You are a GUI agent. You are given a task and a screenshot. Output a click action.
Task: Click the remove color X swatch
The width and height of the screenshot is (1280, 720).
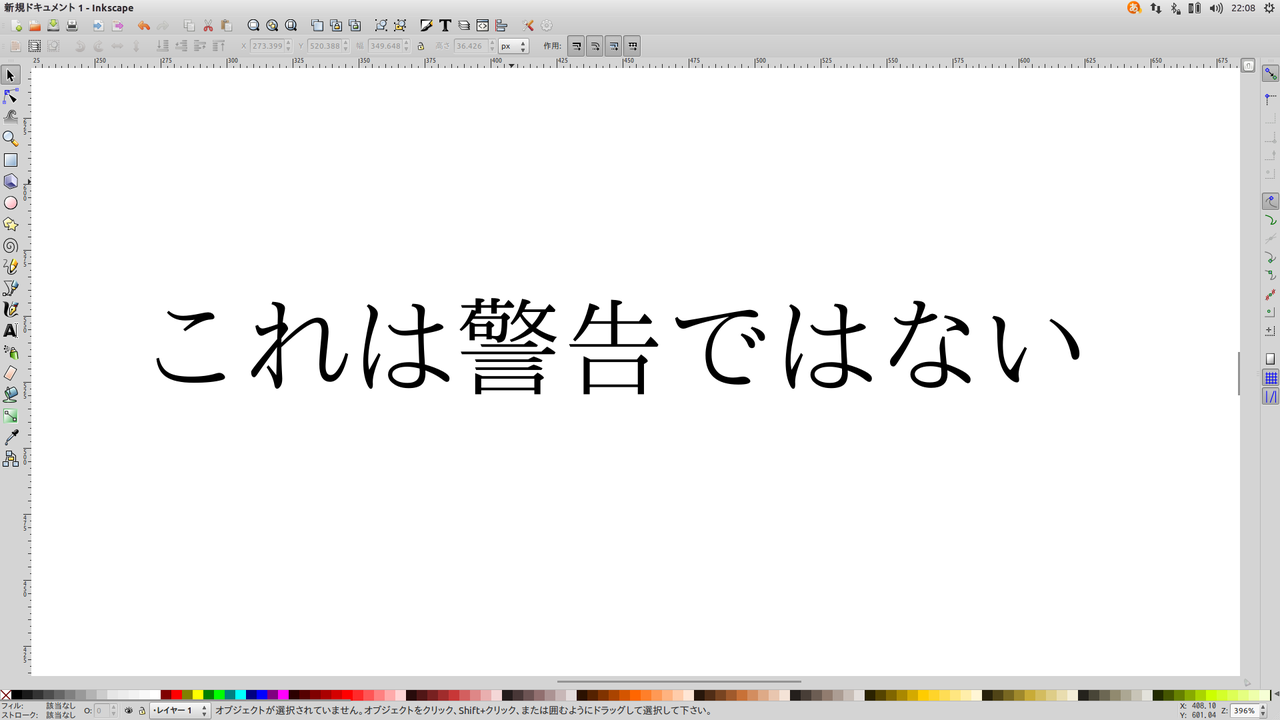click(6, 695)
